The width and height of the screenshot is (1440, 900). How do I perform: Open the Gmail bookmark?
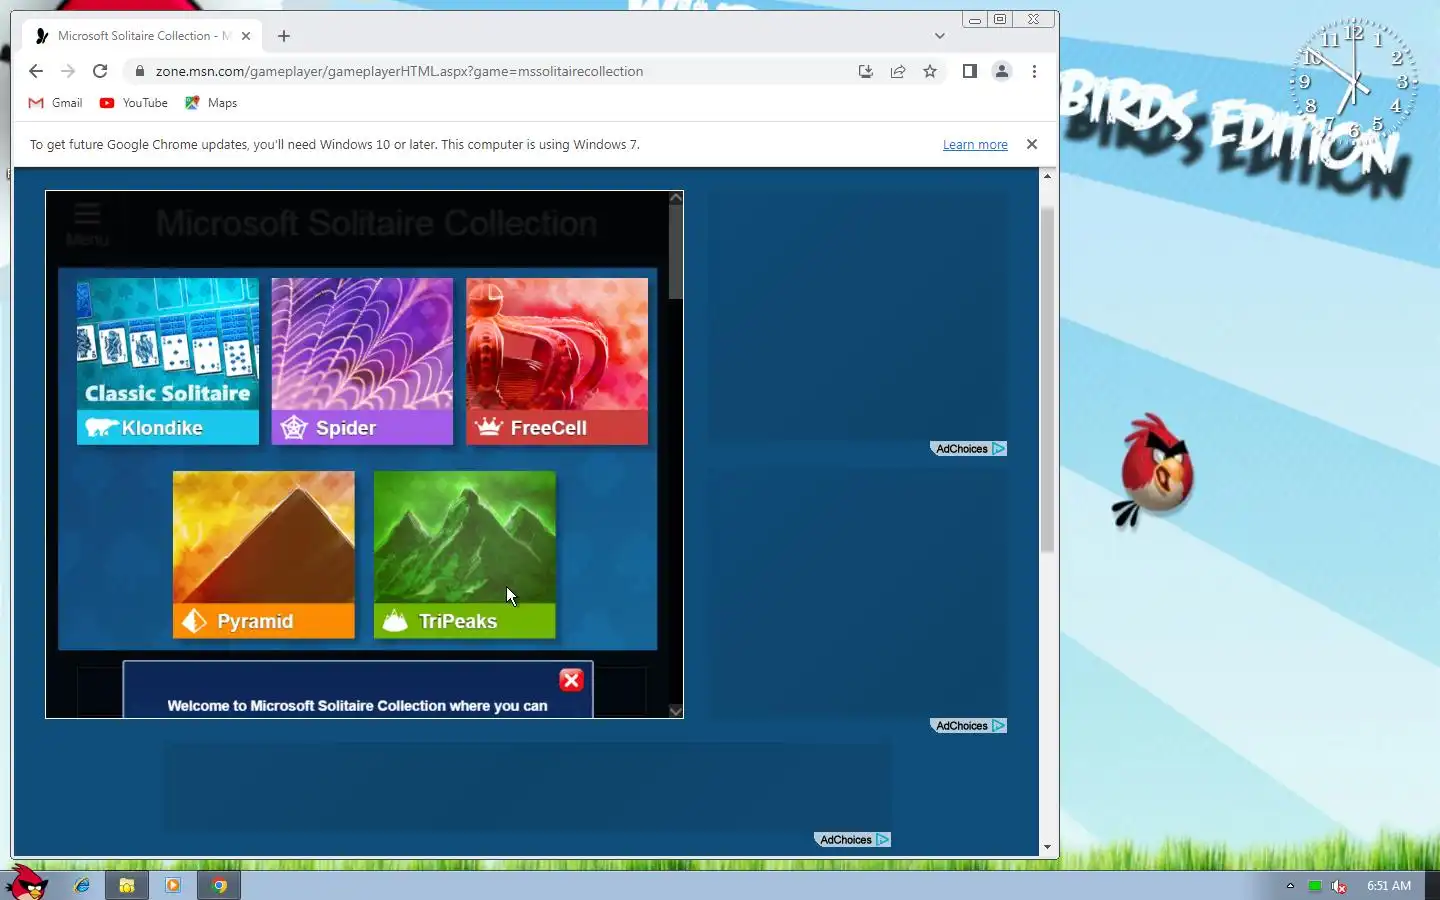coord(56,103)
